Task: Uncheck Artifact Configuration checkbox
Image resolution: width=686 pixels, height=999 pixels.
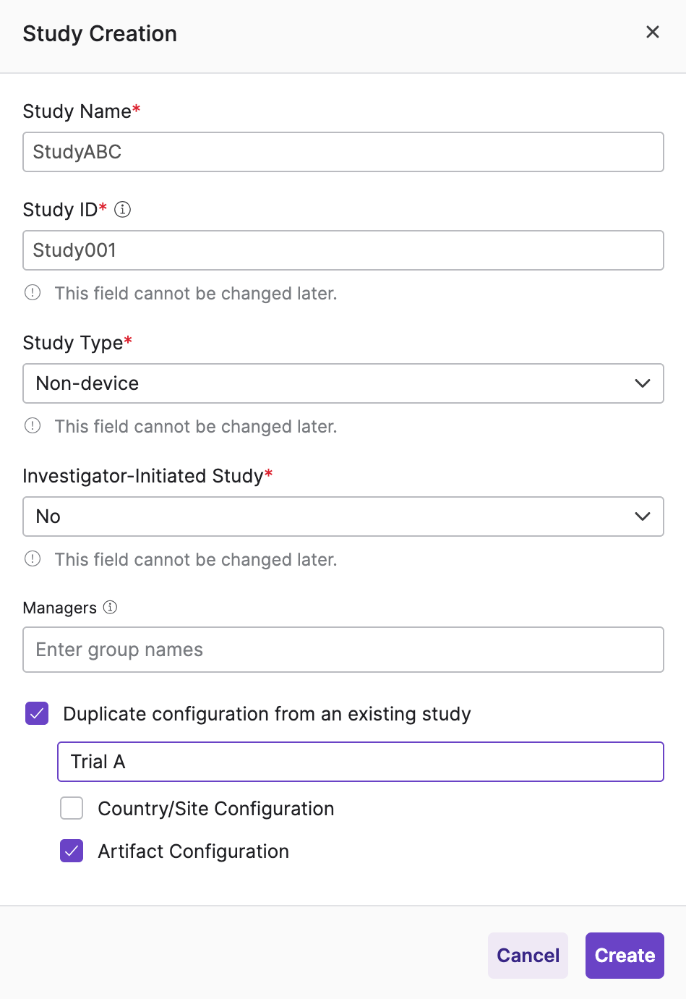Action: click(71, 851)
